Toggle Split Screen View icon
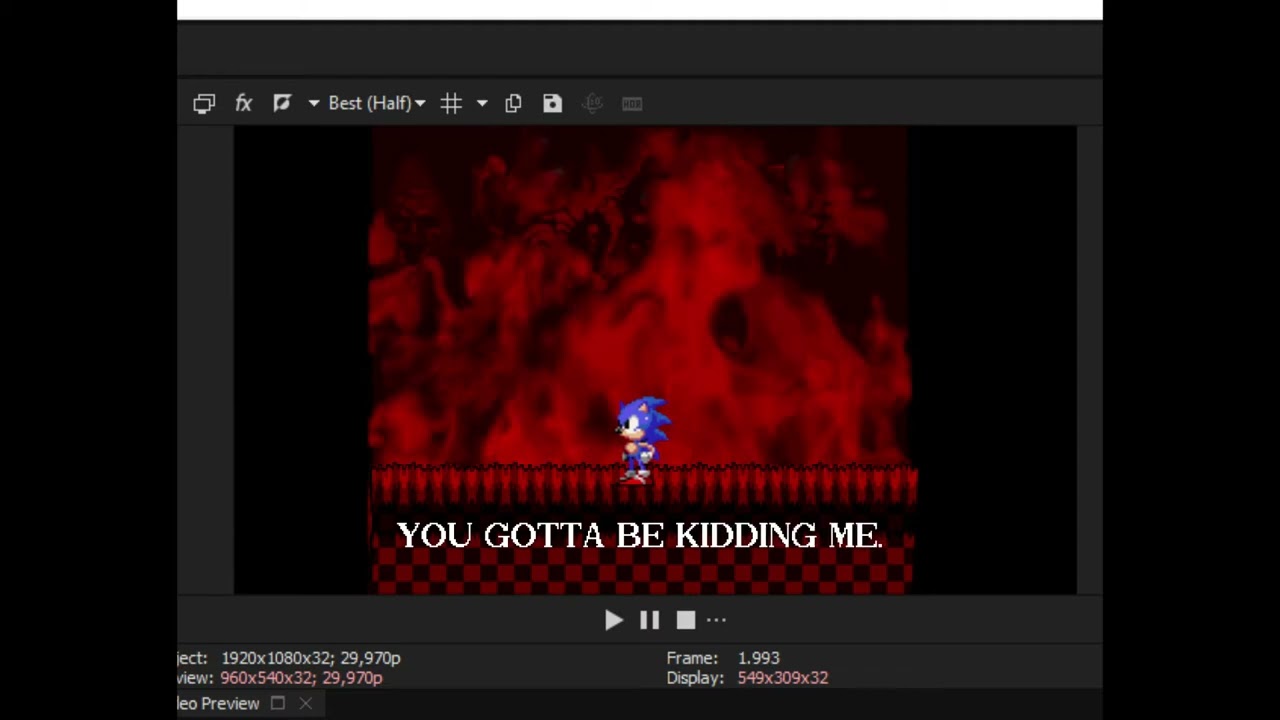The width and height of the screenshot is (1280, 720). (282, 103)
